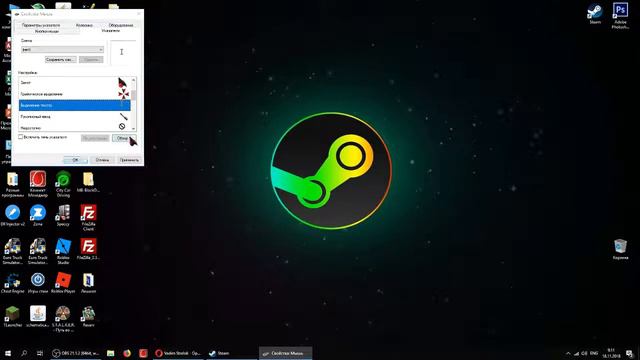Show hidden system tray icons
Screen dimensions: 640x360
[568, 353]
